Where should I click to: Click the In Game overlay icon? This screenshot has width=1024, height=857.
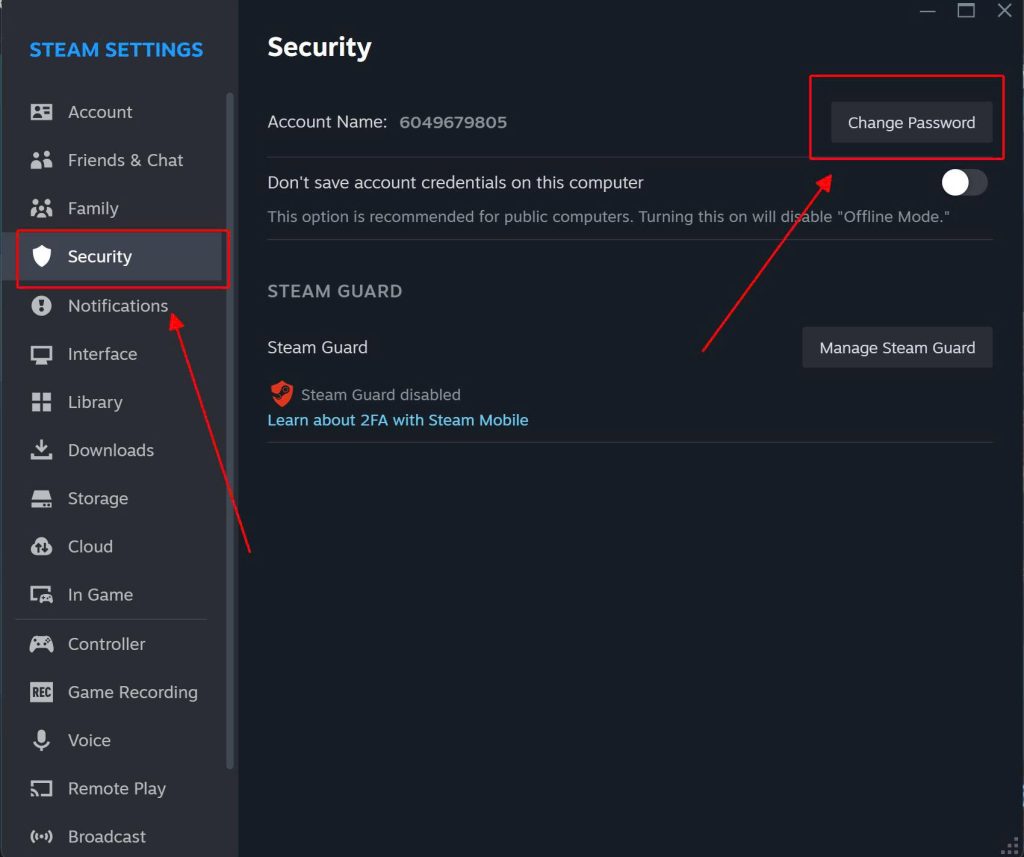(x=41, y=595)
